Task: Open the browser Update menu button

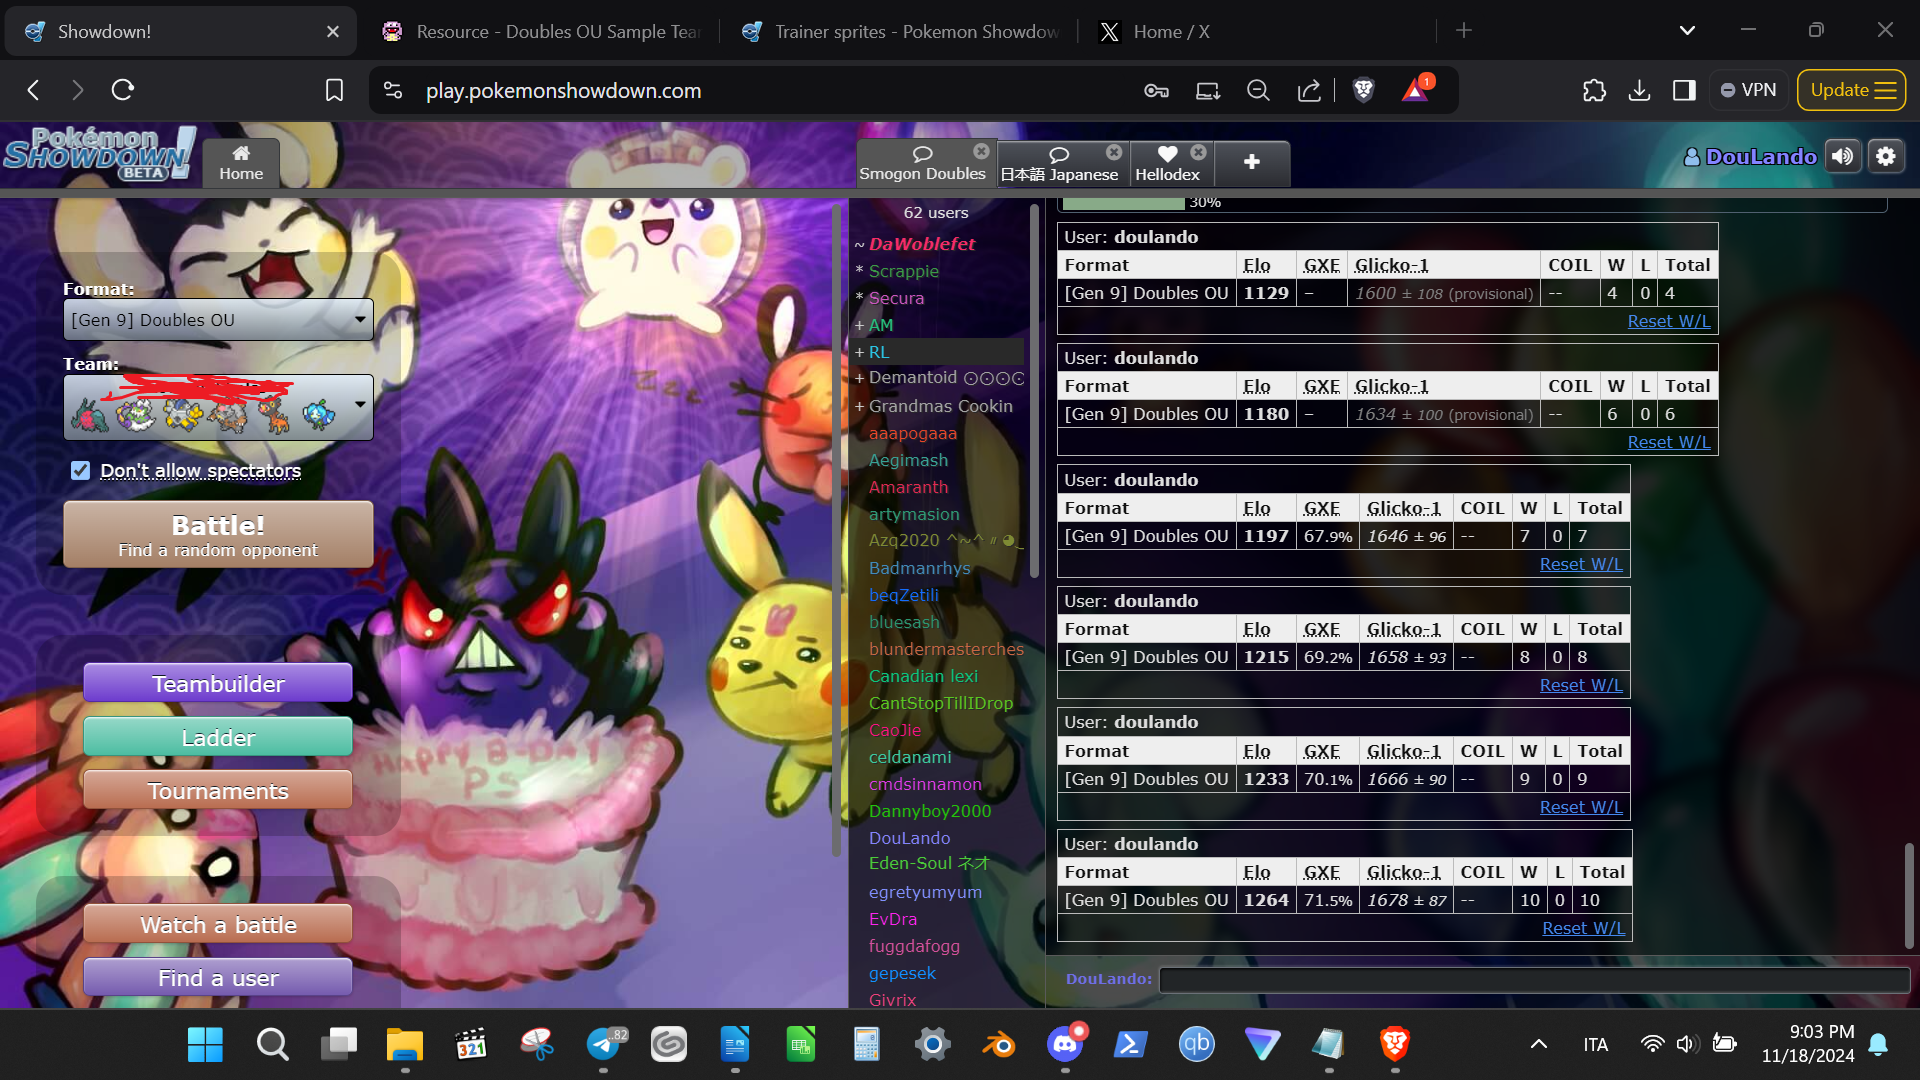Action: point(1852,90)
